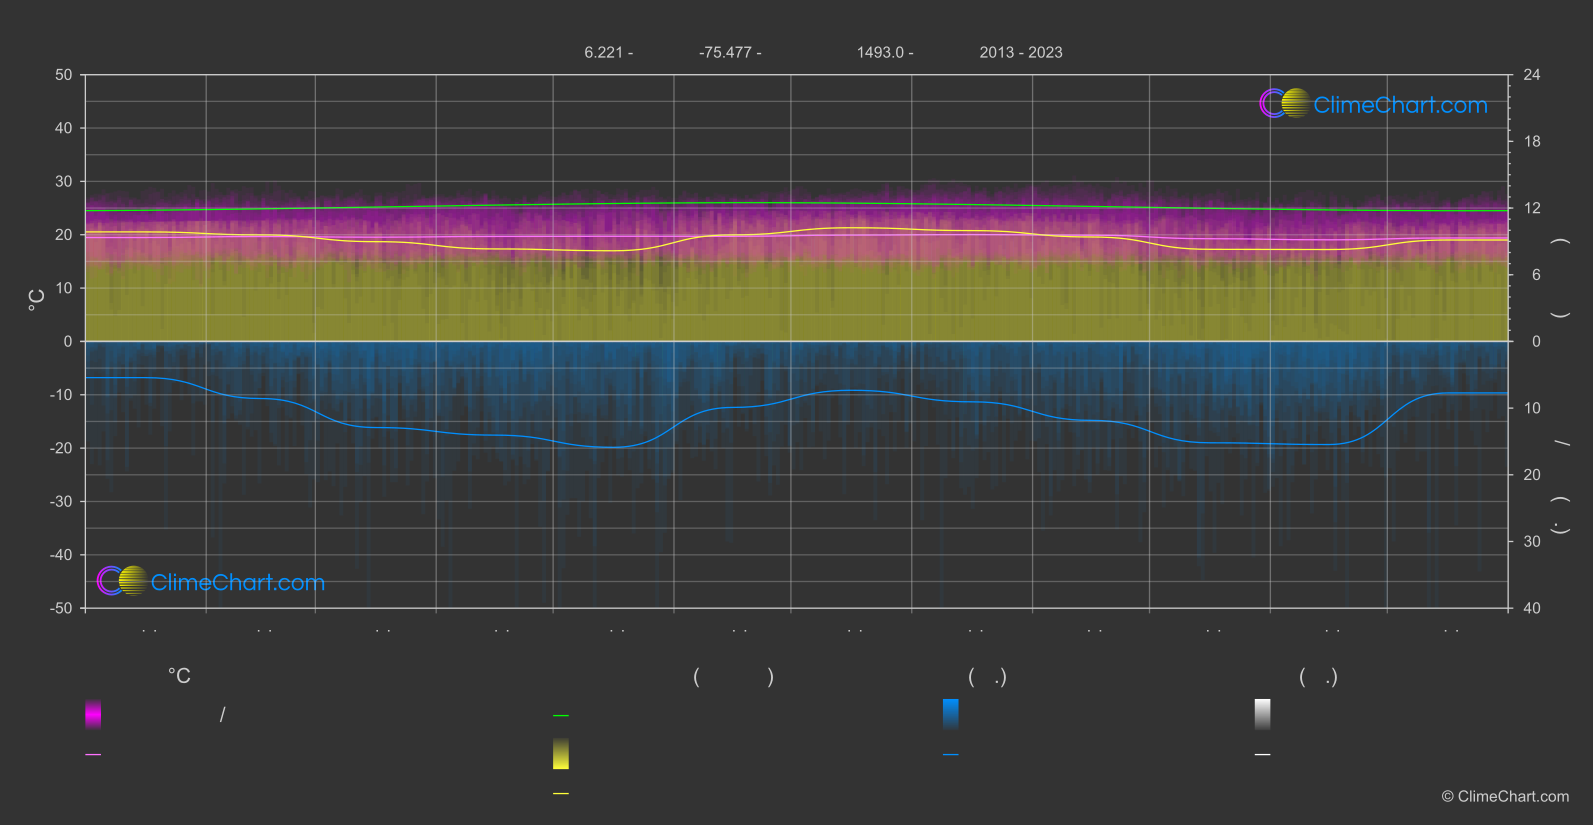Toggle the magenta line legend entry
This screenshot has width=1593, height=825.
coord(93,755)
